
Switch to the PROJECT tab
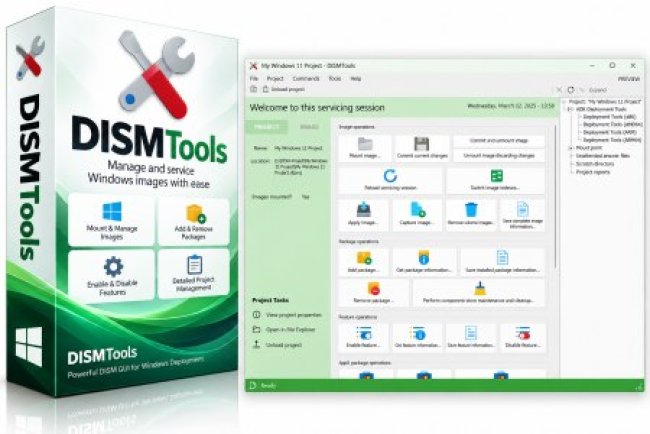pyautogui.click(x=267, y=127)
